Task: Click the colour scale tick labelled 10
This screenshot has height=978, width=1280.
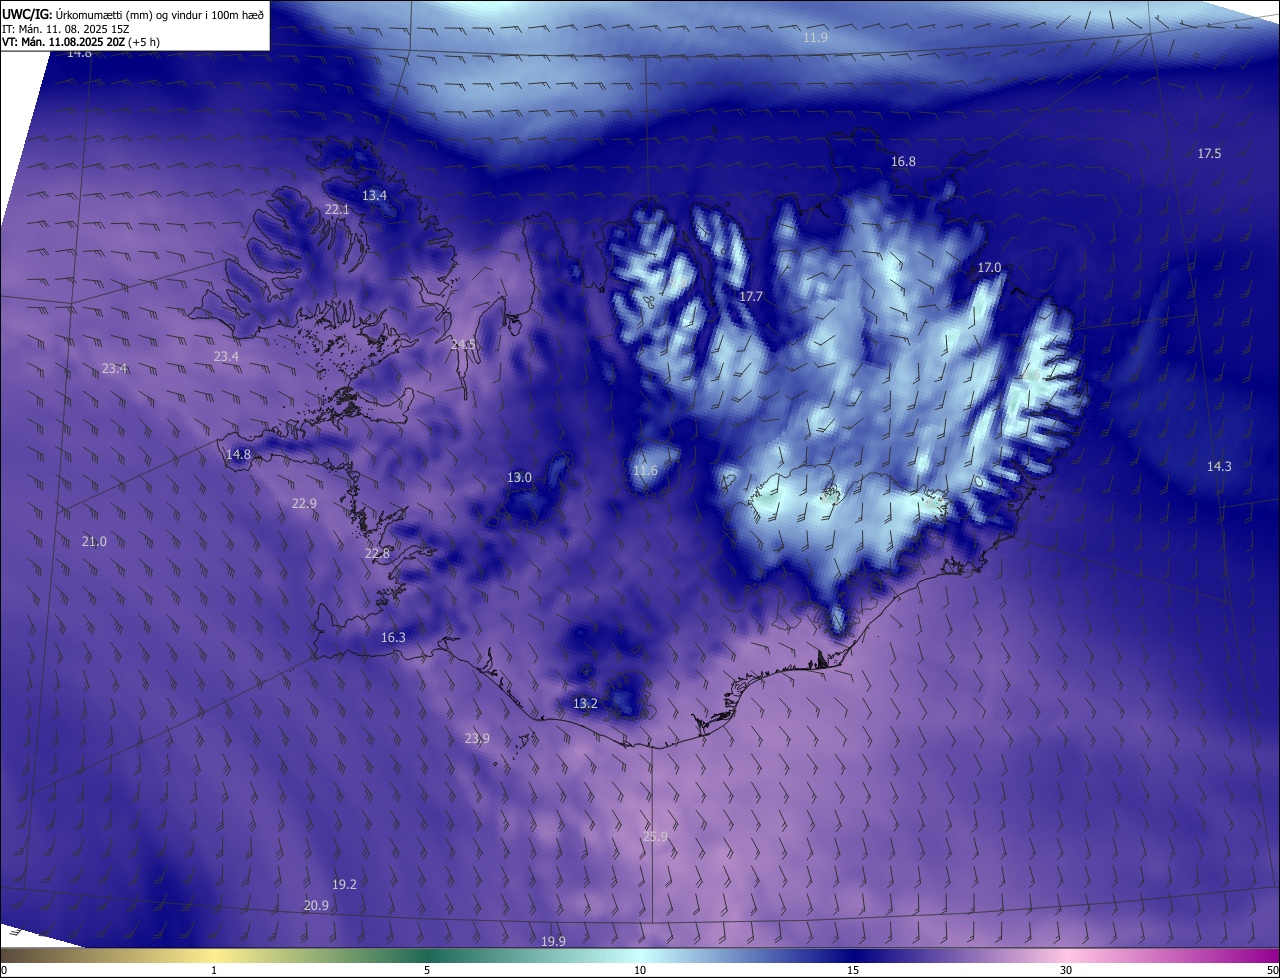Action: pos(640,970)
